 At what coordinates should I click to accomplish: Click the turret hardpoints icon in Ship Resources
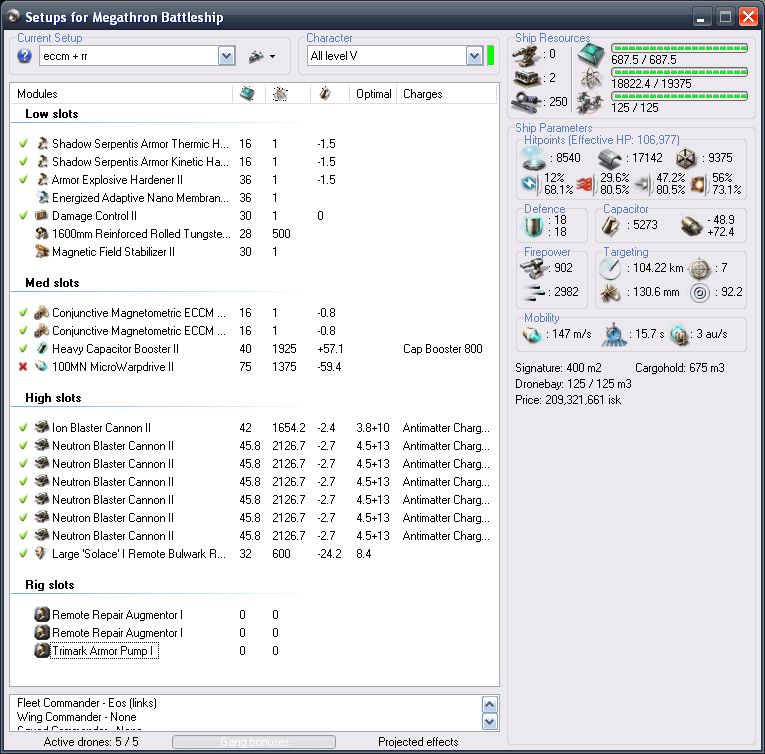(526, 57)
